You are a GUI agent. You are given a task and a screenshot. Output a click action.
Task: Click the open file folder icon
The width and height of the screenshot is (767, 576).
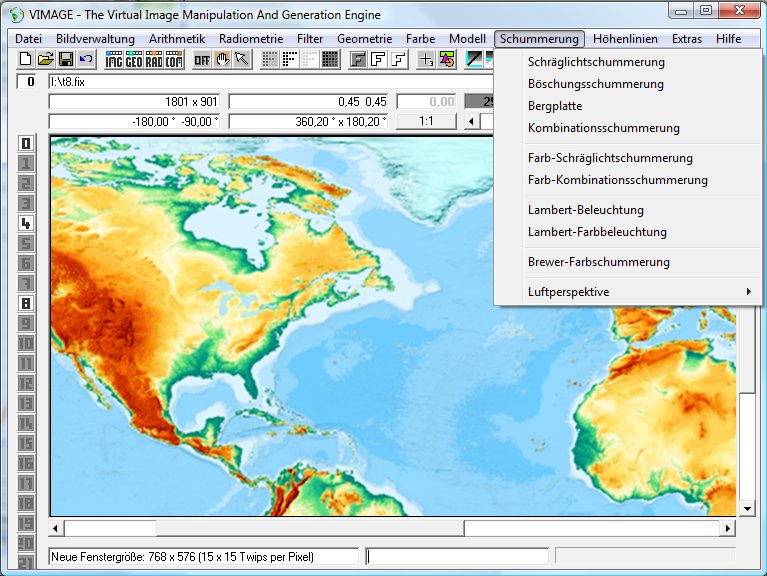click(x=45, y=60)
